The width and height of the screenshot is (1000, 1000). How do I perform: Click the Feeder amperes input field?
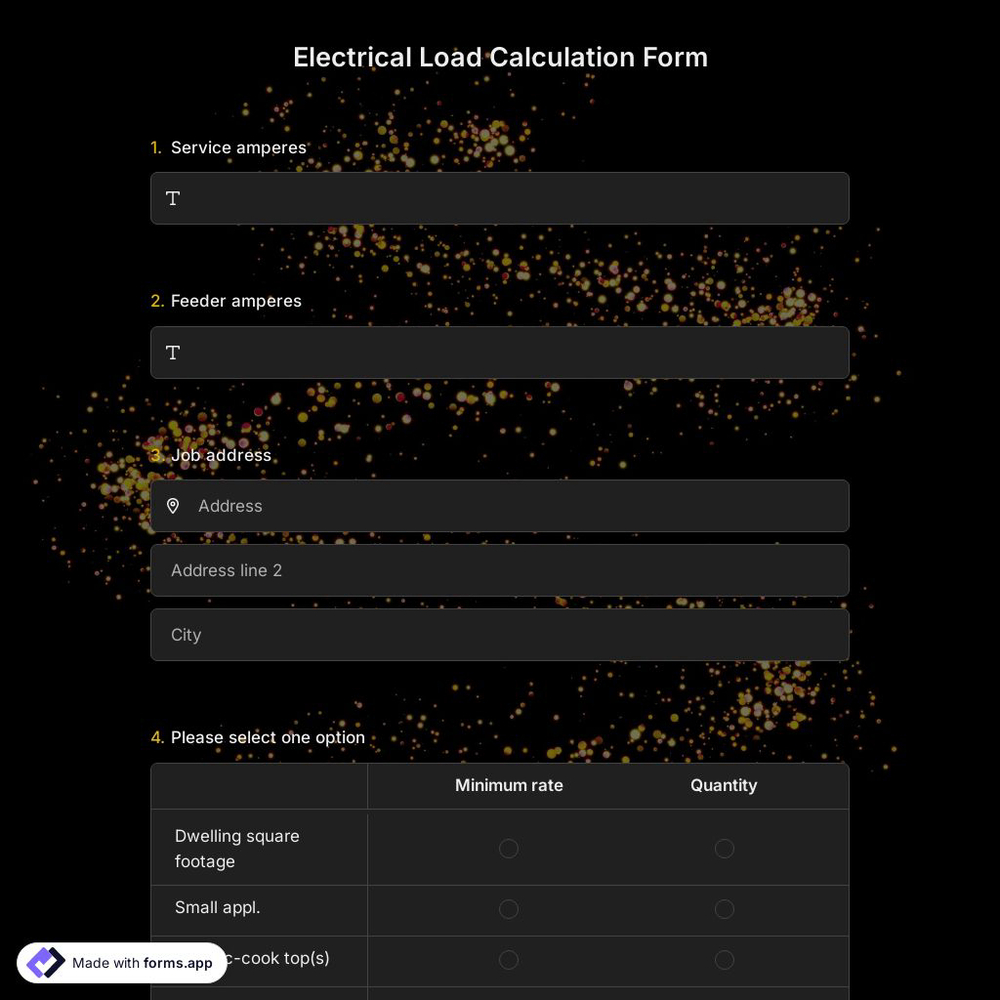pos(500,352)
